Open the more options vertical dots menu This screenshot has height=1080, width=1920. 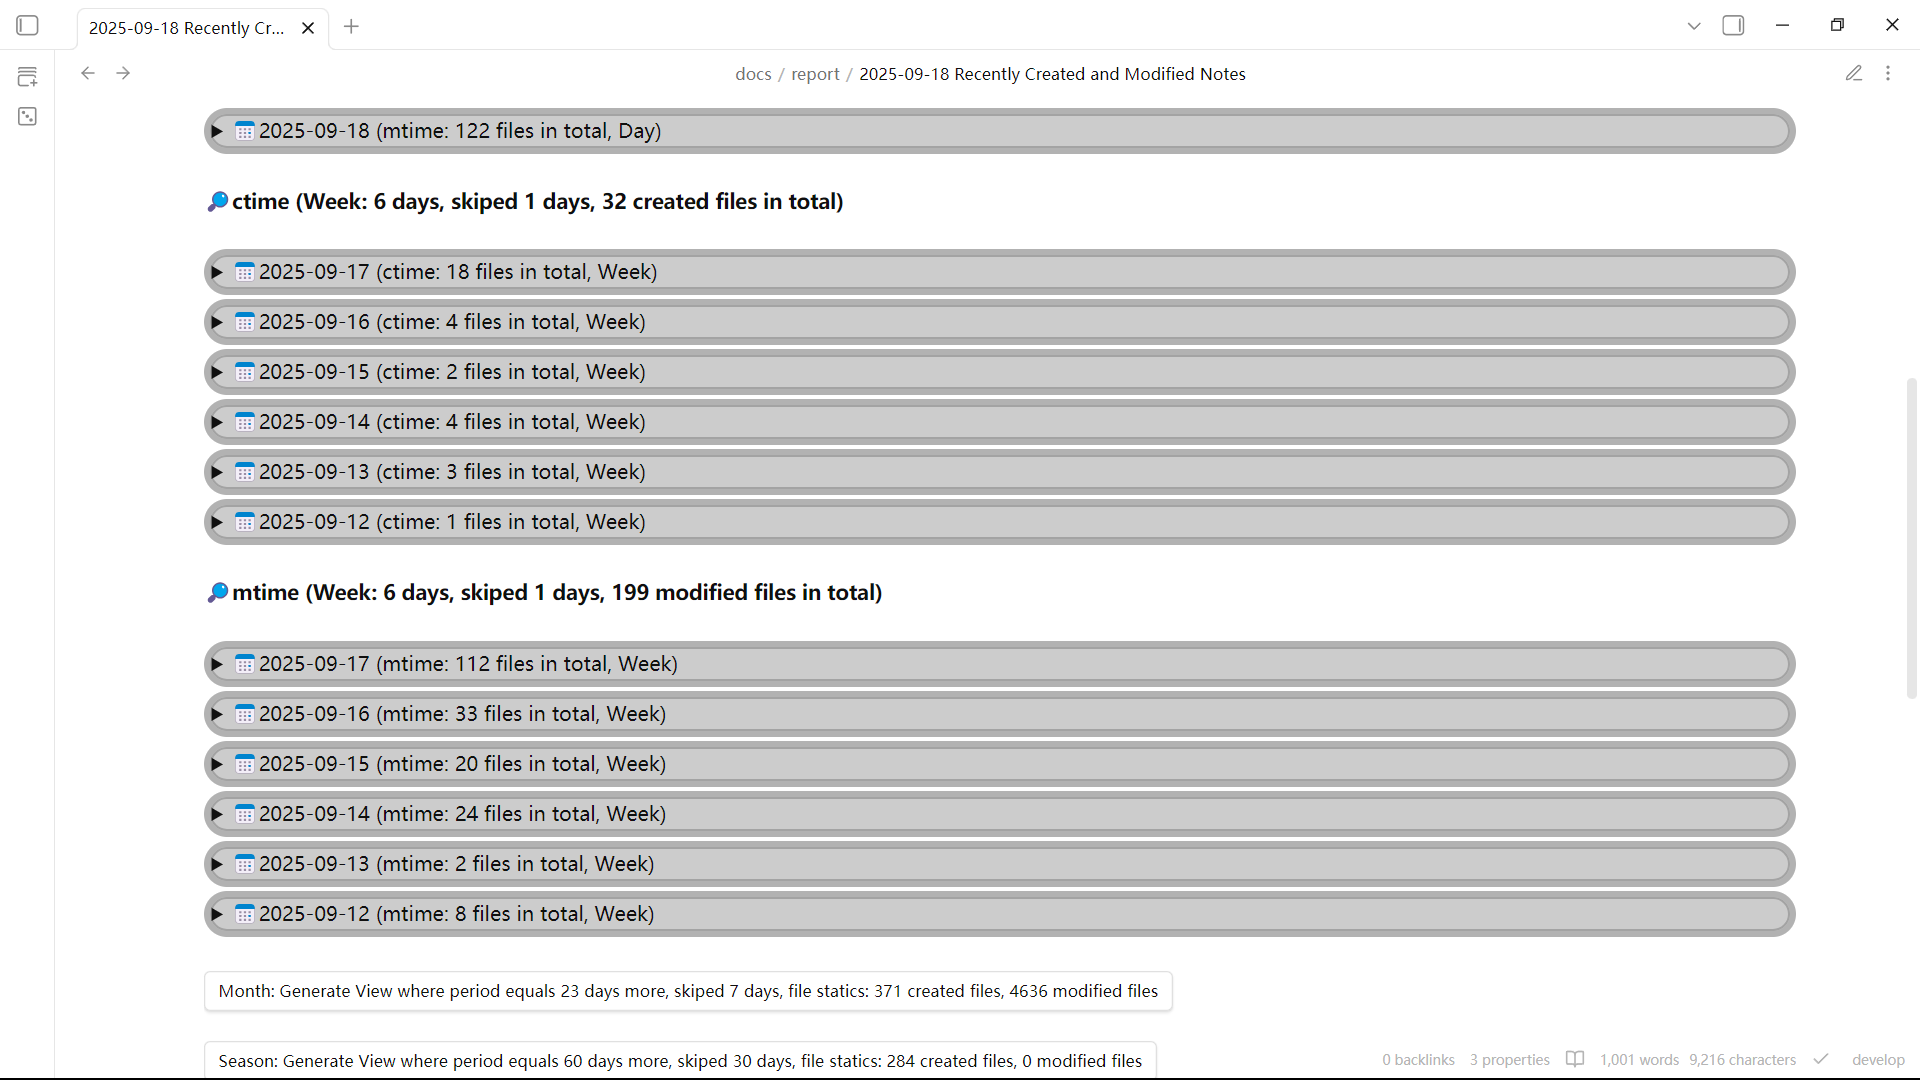pos(1888,73)
